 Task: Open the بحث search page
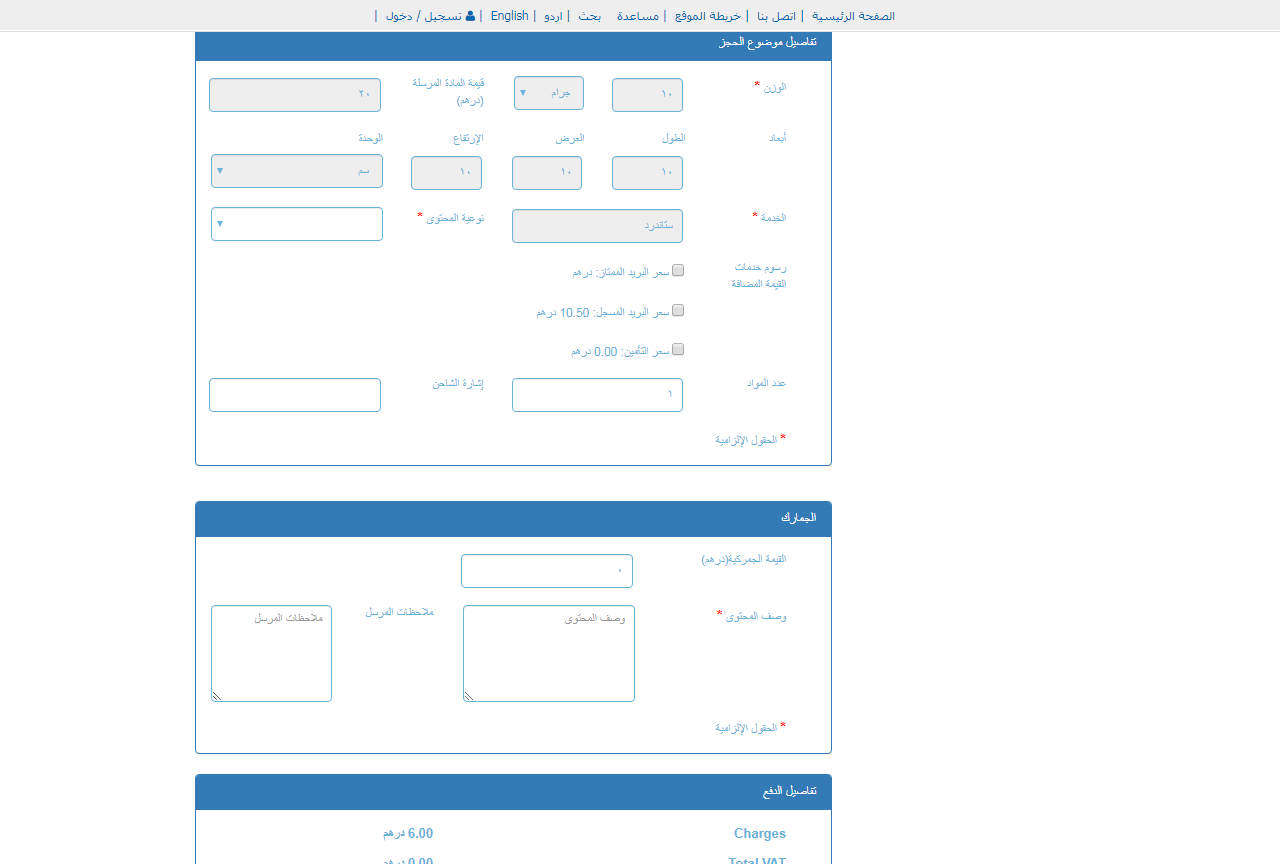589,15
